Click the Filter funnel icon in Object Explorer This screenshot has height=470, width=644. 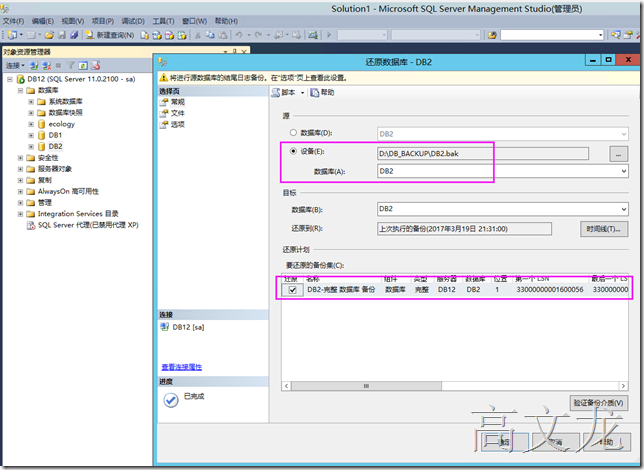(x=71, y=65)
